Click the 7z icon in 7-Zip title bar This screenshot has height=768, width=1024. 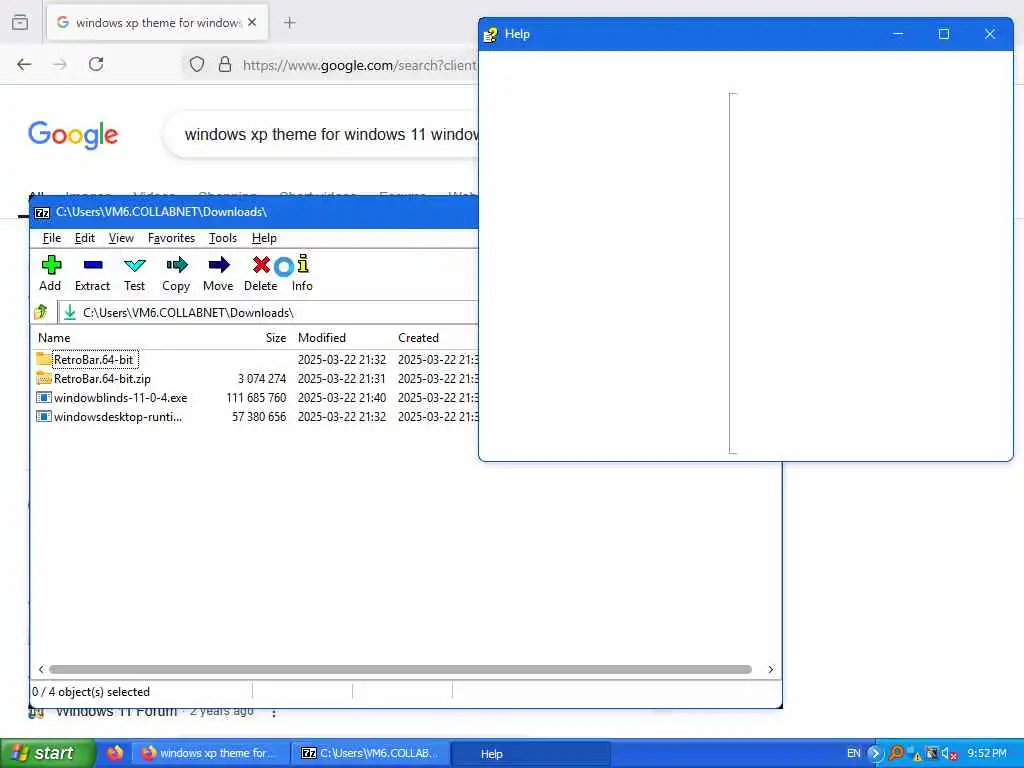42,213
